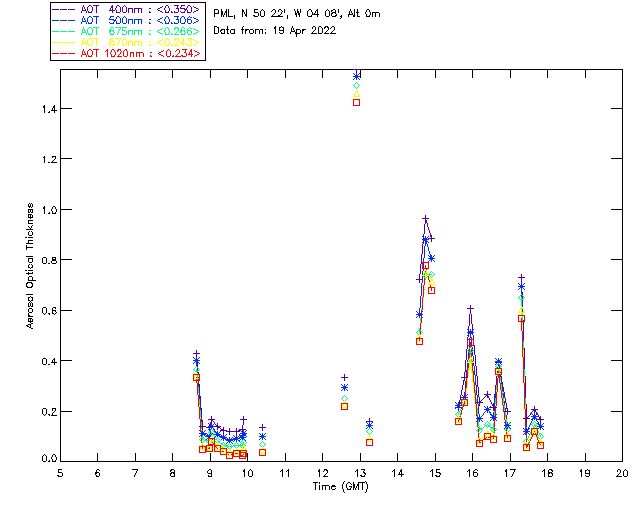Click the 12 tick label on time axis
Viewport: 640px width, 512px height.
pyautogui.click(x=322, y=472)
